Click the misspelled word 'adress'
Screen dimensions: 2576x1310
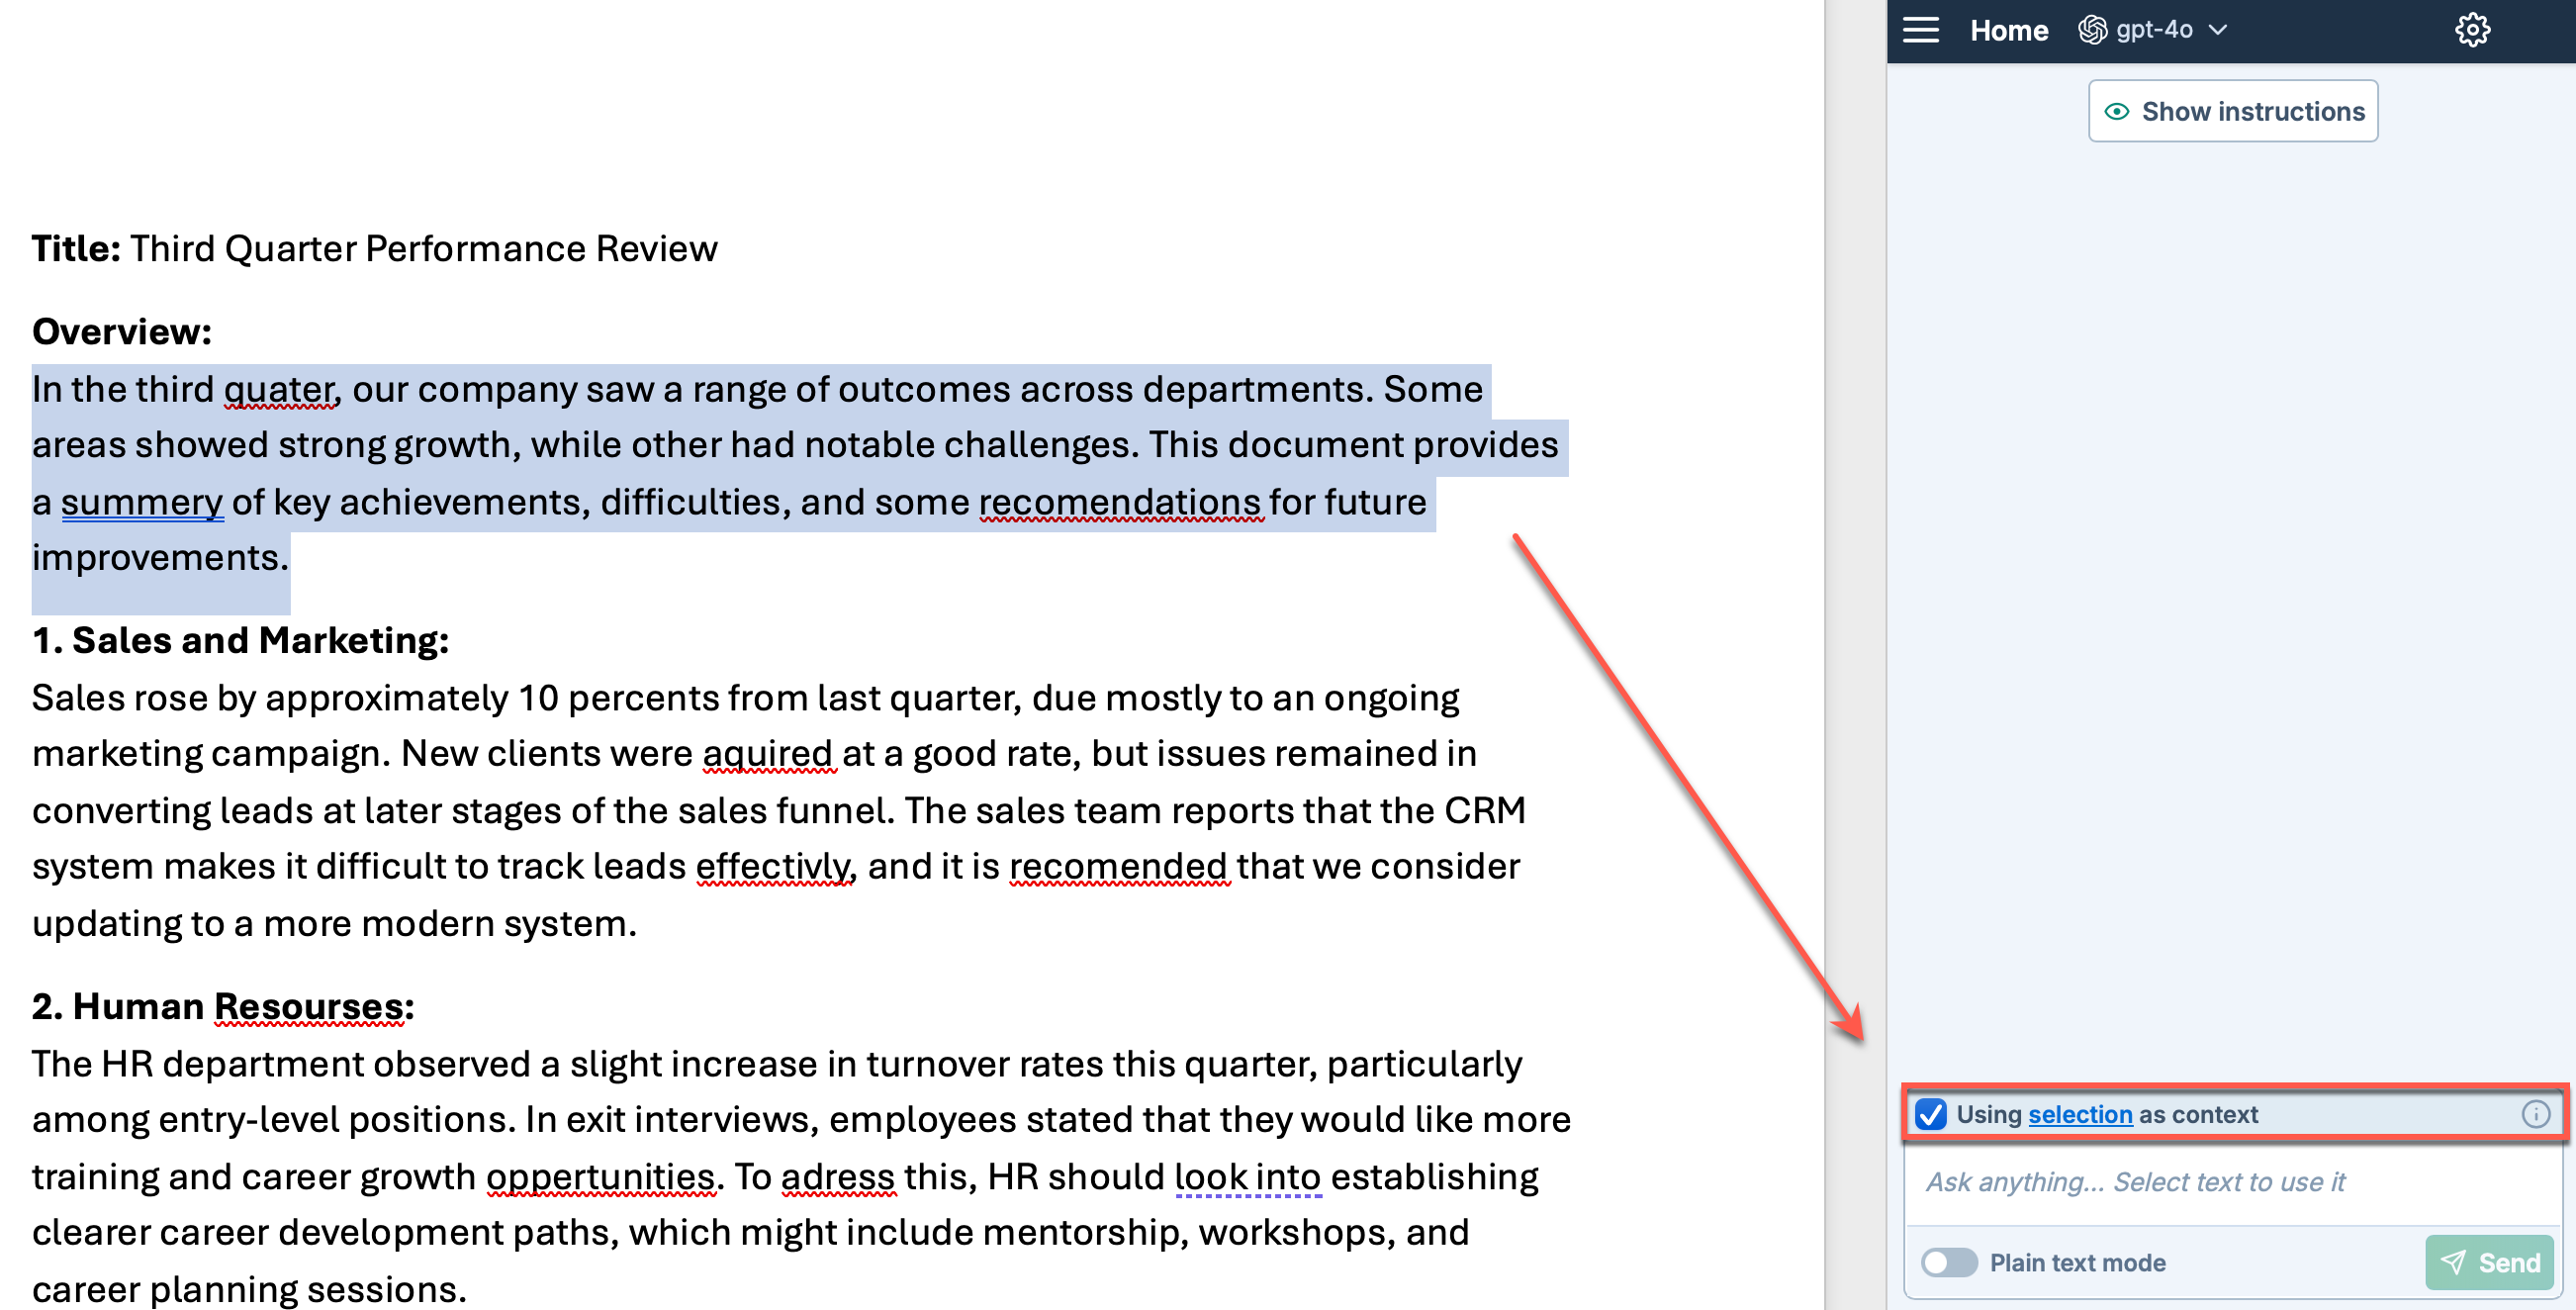point(837,1177)
